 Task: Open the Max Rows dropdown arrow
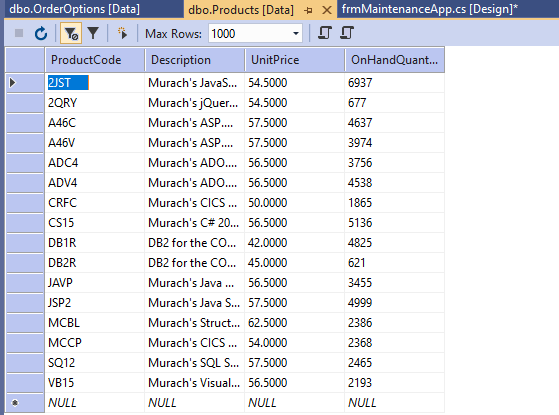pos(296,34)
